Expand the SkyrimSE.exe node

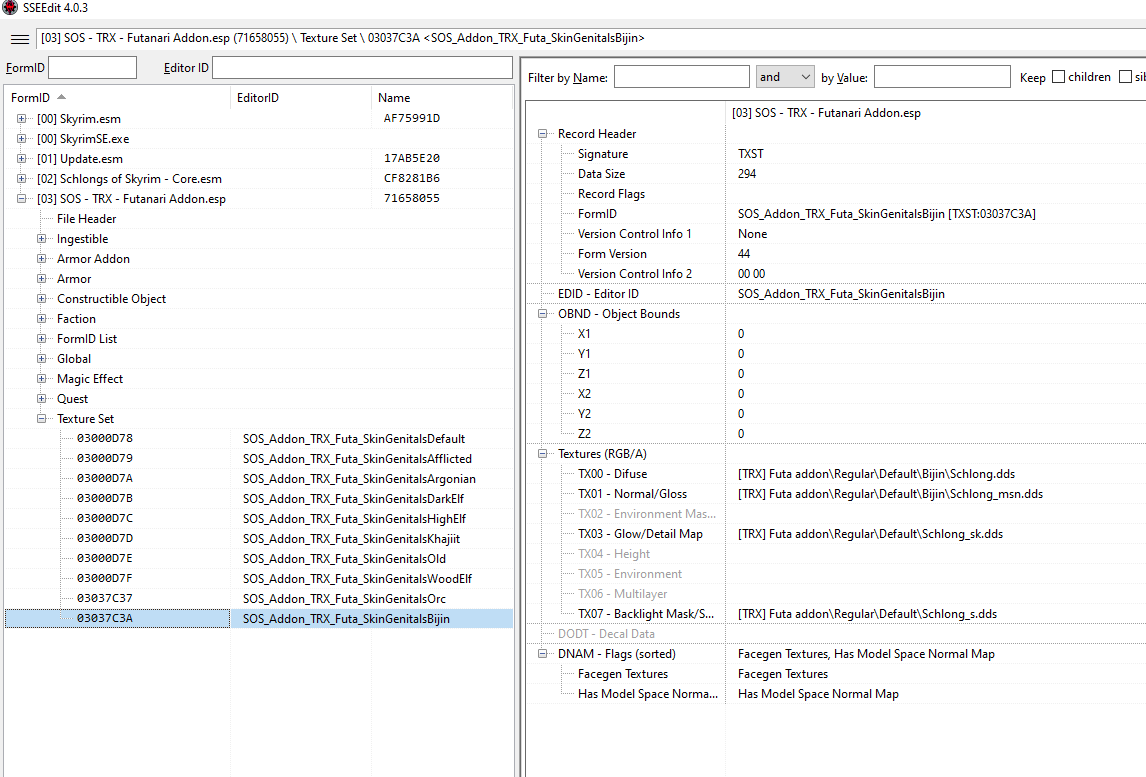pos(21,138)
